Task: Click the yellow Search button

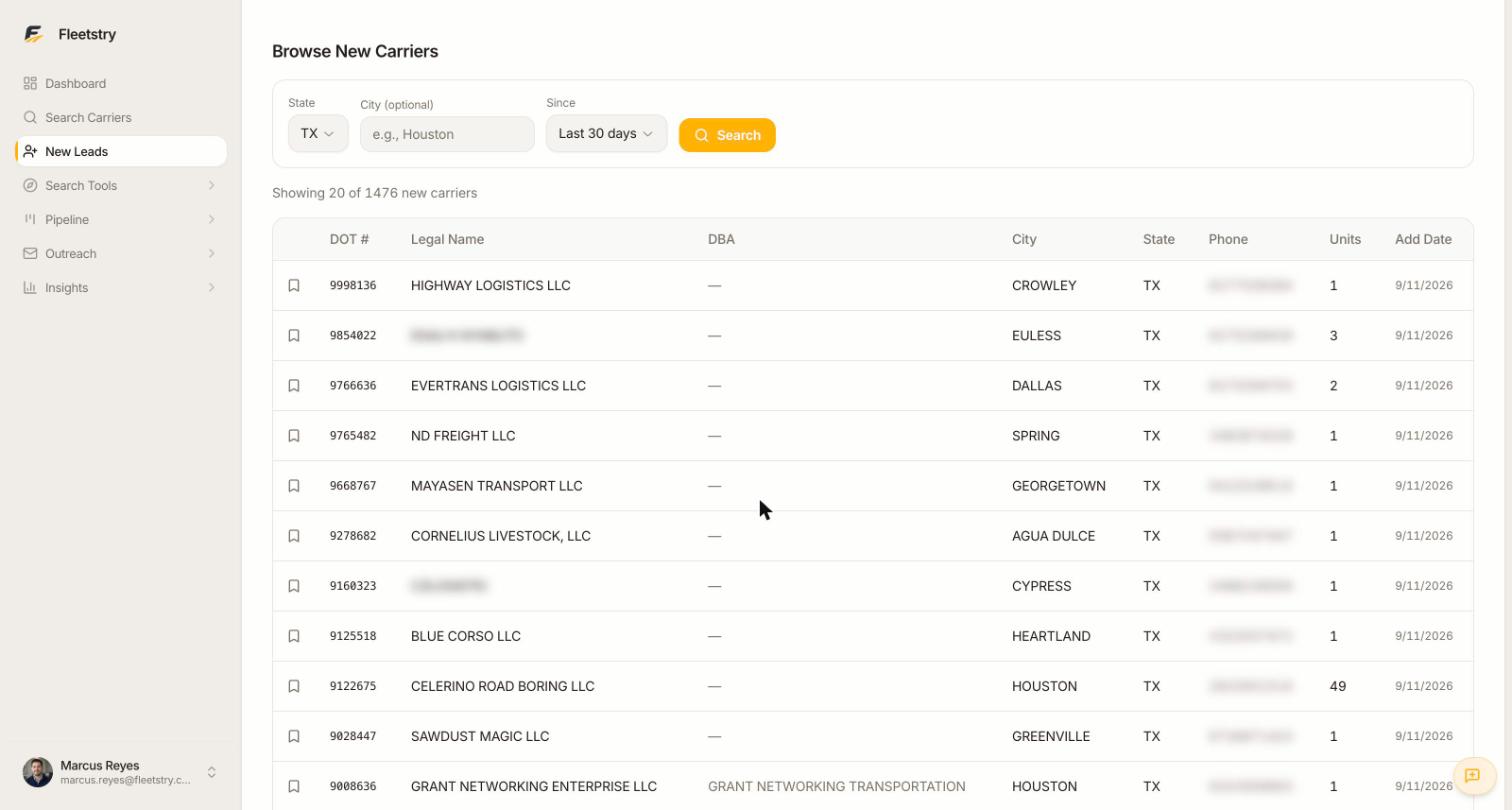Action: click(x=727, y=135)
